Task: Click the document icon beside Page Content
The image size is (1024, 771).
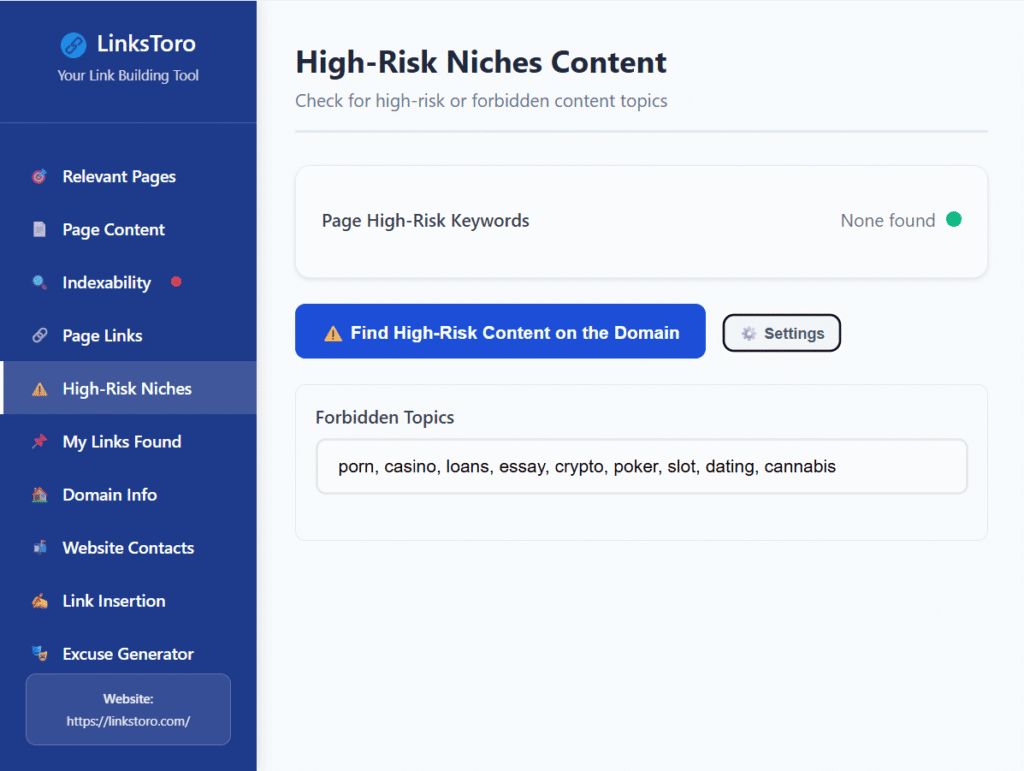Action: [x=39, y=230]
